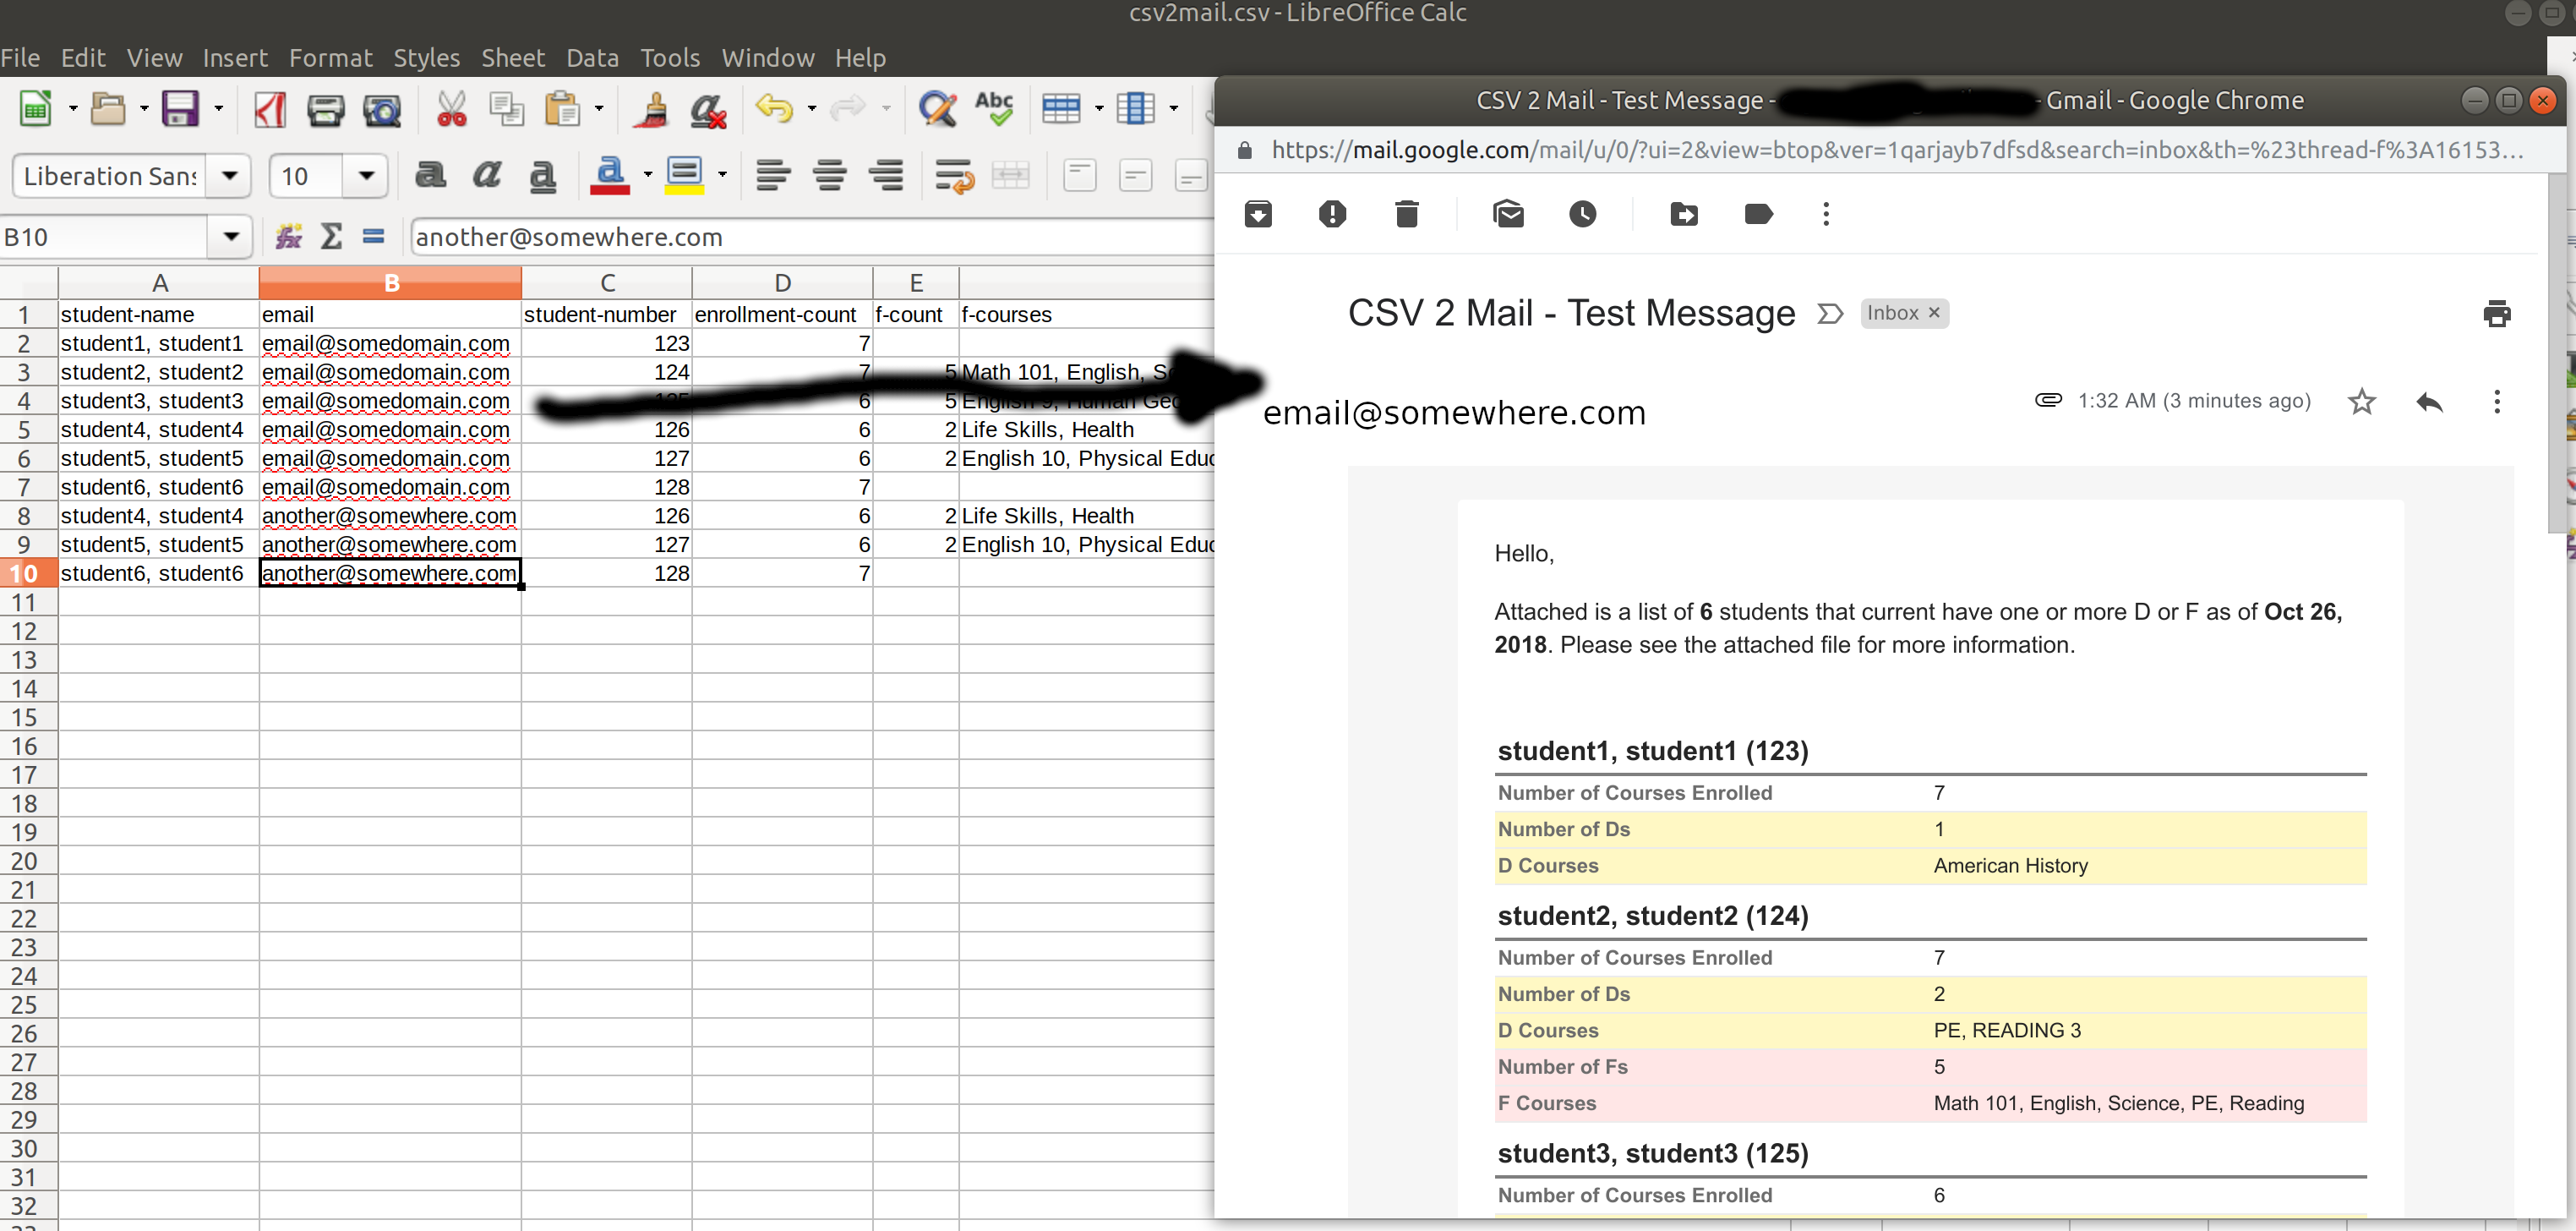Click the Gmail snooze clock icon
2576x1231 pixels.
tap(1582, 214)
